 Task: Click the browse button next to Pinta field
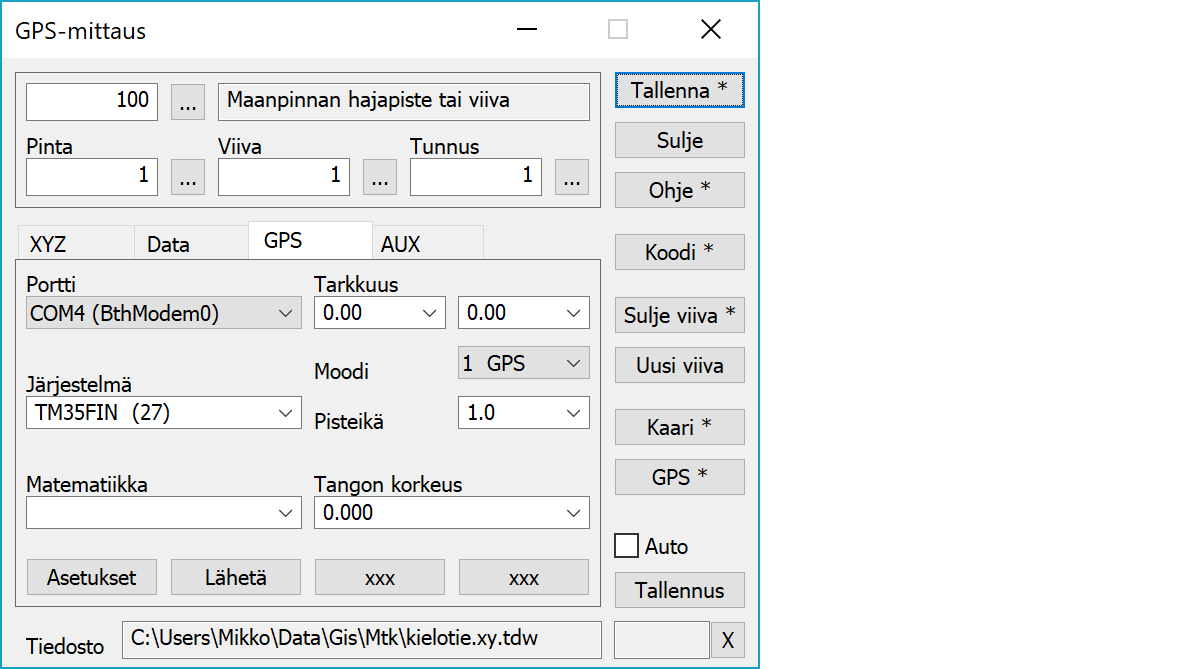click(188, 178)
